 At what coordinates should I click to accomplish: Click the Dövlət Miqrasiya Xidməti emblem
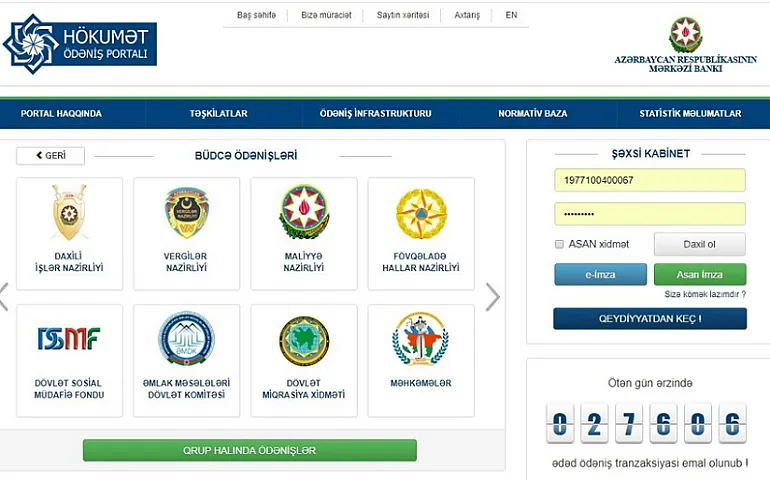point(303,340)
